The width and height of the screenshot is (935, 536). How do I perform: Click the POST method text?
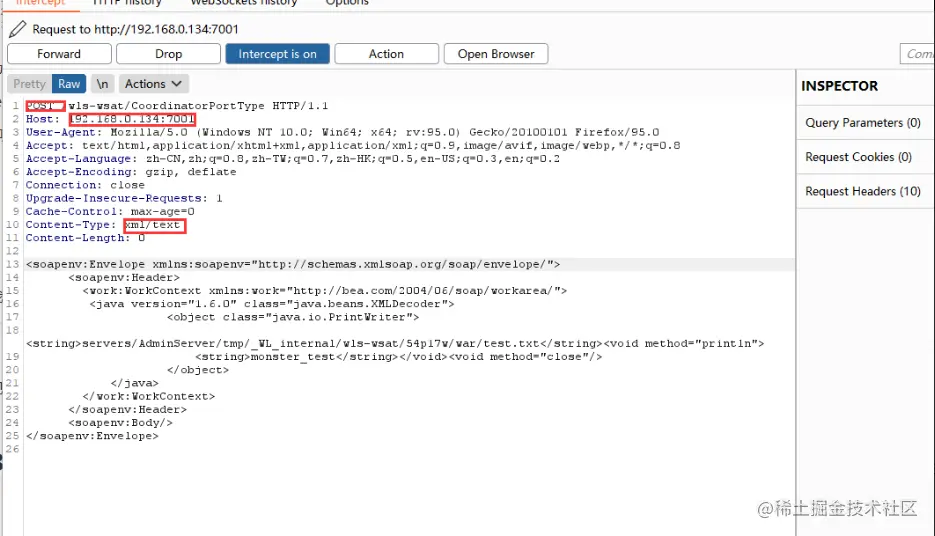pyautogui.click(x=42, y=106)
